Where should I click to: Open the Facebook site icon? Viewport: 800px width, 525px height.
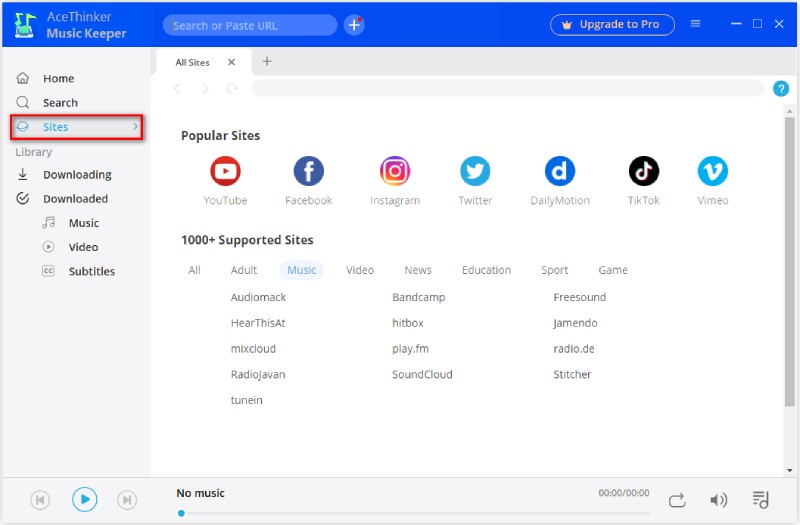(x=308, y=171)
